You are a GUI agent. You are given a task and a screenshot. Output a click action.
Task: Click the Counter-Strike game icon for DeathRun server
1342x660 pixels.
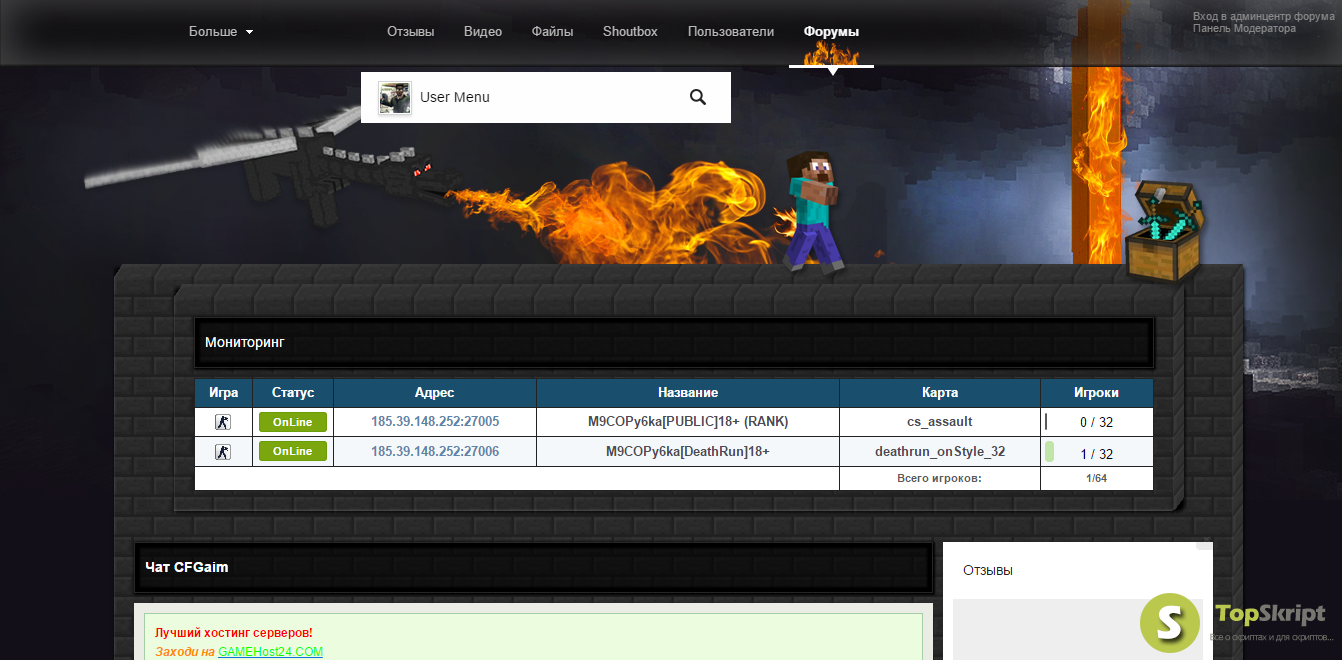[223, 452]
